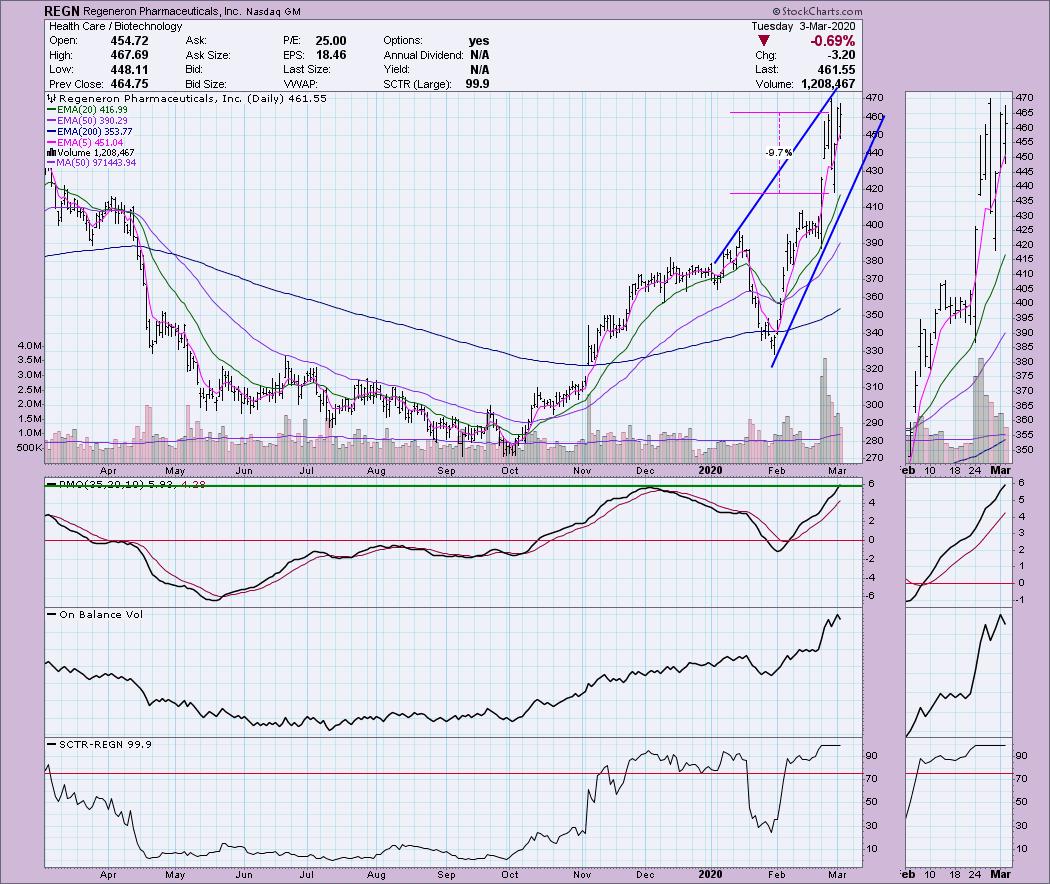Click the 'Health Care / Biotechnology' sector label

[x=116, y=26]
